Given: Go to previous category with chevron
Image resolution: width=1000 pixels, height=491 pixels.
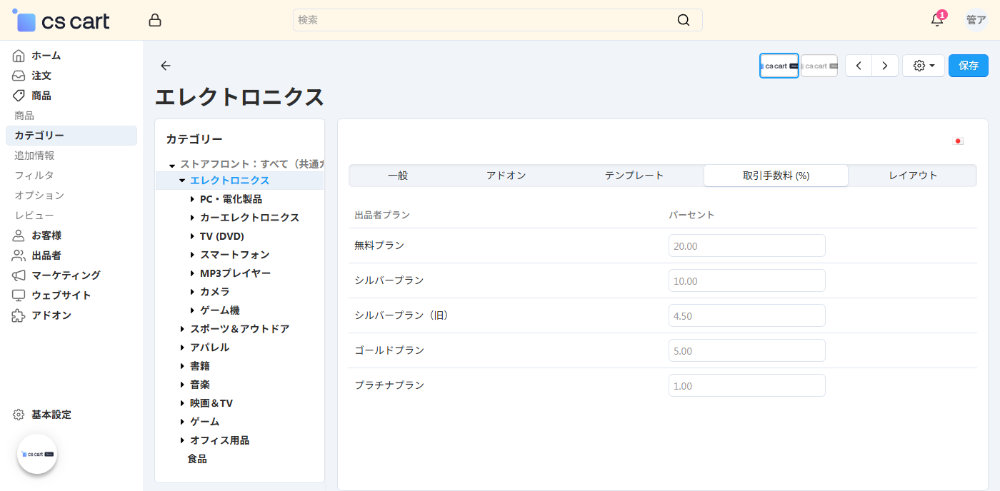Looking at the screenshot, I should [x=859, y=66].
